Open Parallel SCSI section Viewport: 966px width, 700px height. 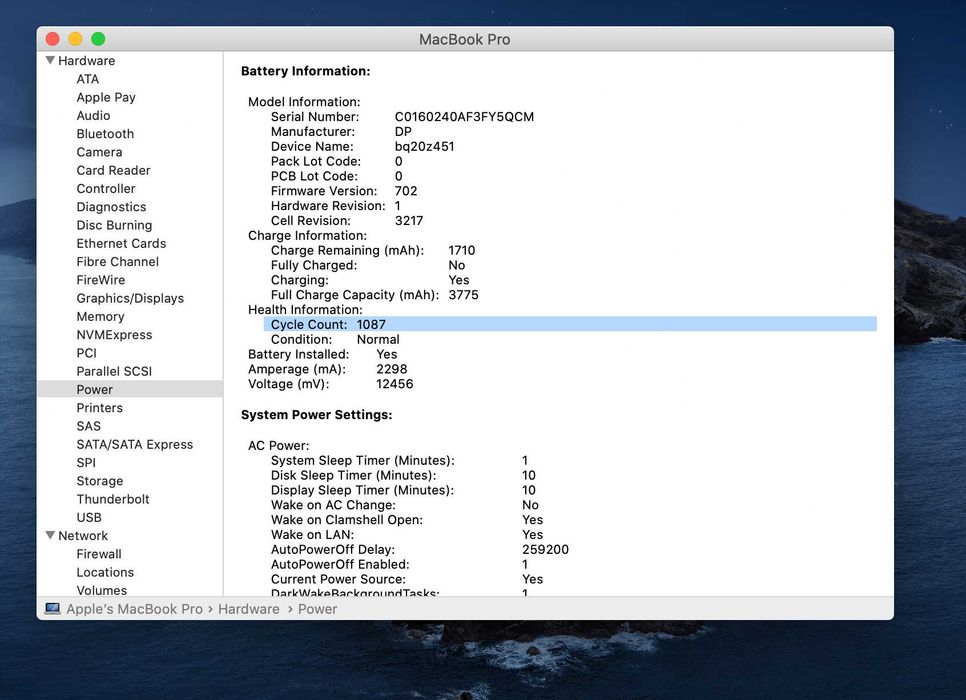tap(114, 372)
